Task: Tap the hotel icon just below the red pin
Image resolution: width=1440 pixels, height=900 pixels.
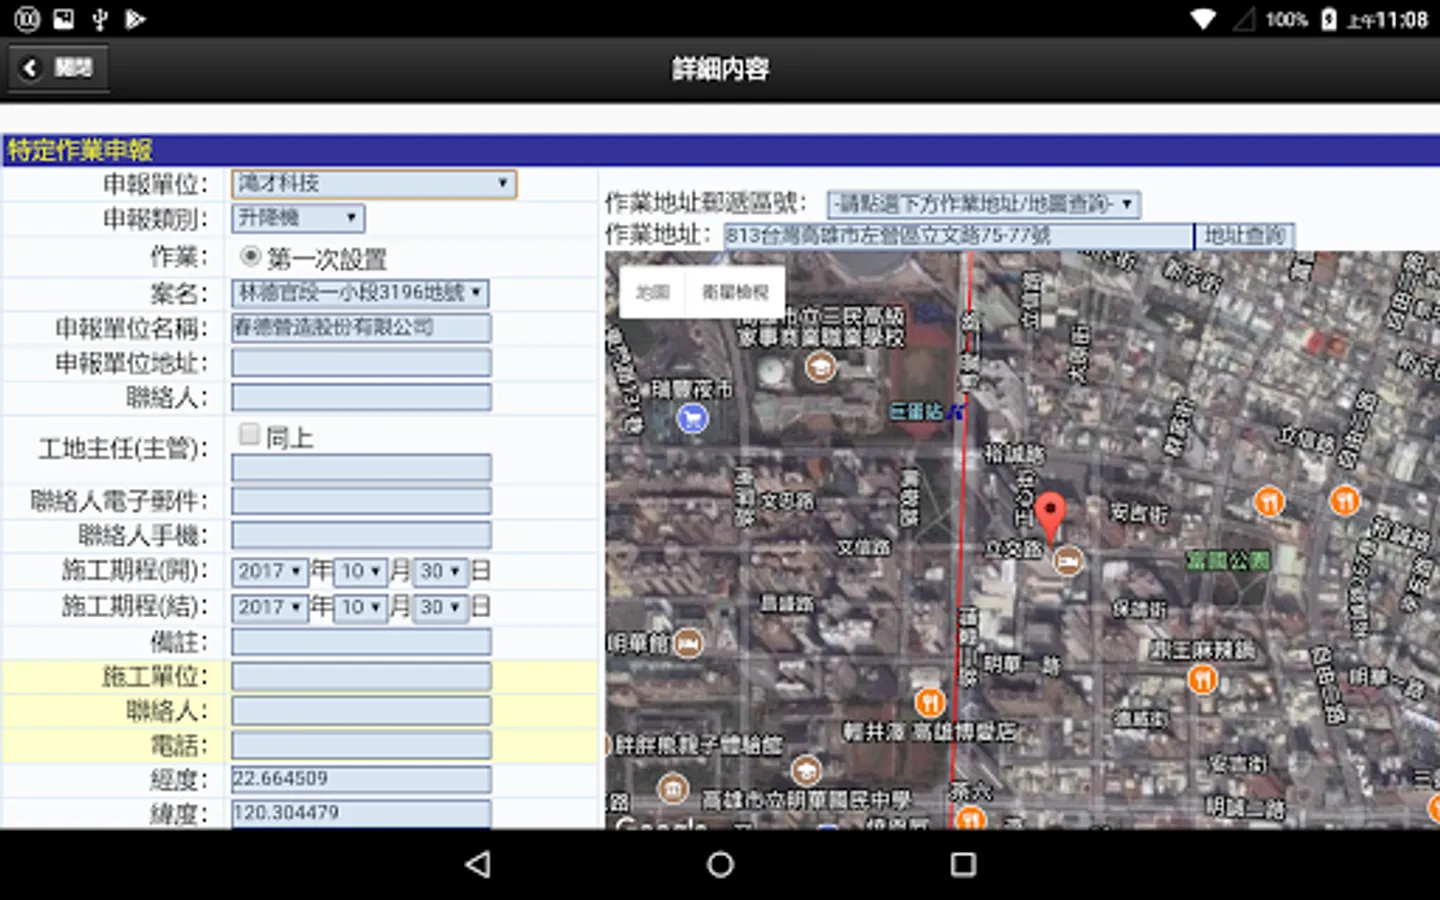Action: click(x=1068, y=561)
